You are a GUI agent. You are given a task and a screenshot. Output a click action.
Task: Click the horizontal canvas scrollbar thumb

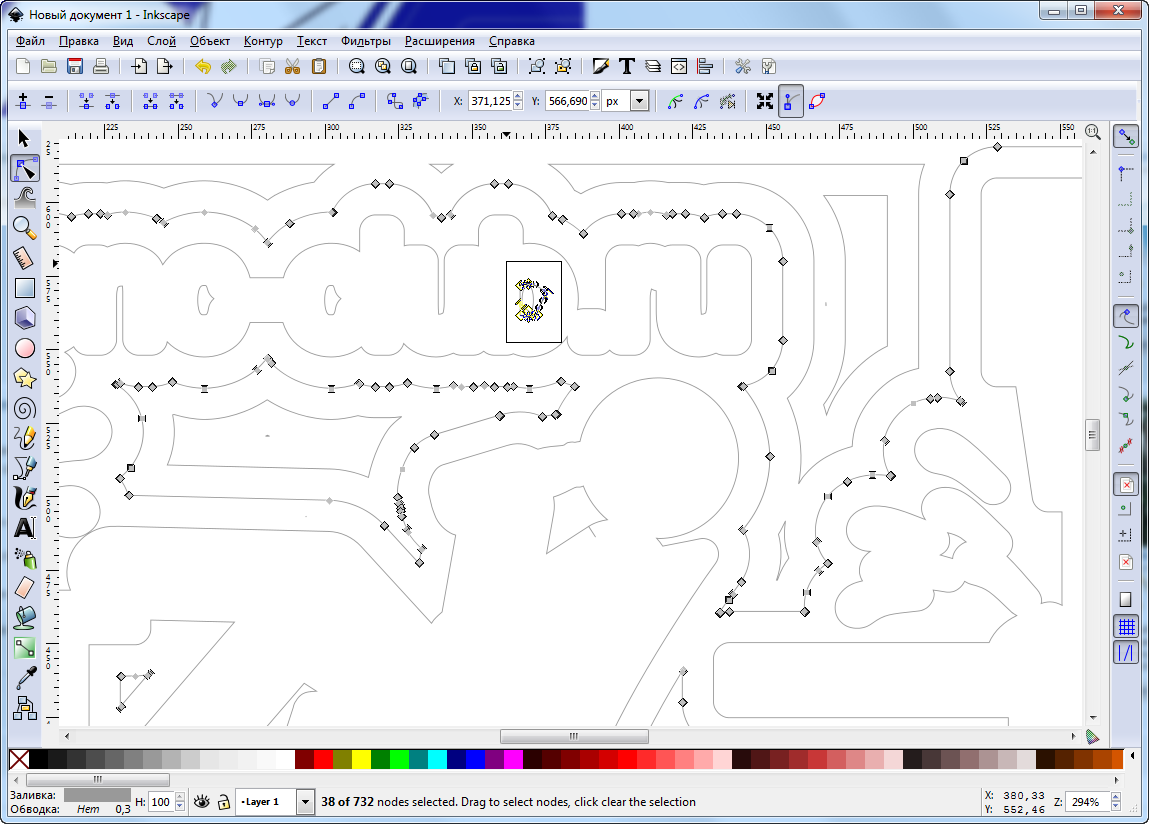tap(574, 736)
